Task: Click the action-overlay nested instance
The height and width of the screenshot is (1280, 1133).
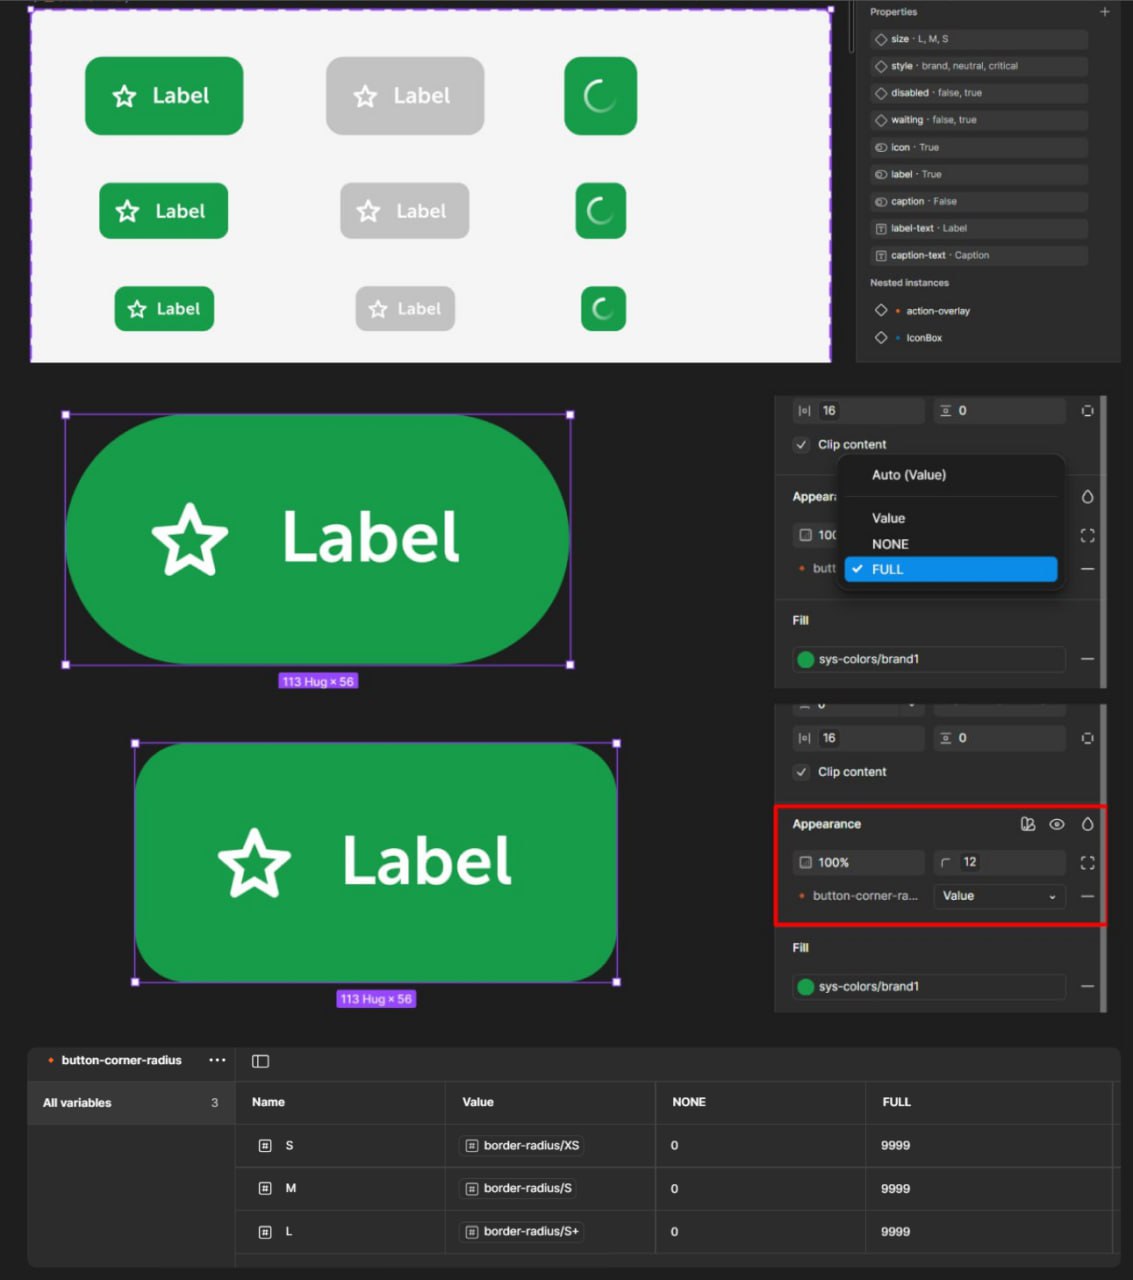Action: point(937,311)
